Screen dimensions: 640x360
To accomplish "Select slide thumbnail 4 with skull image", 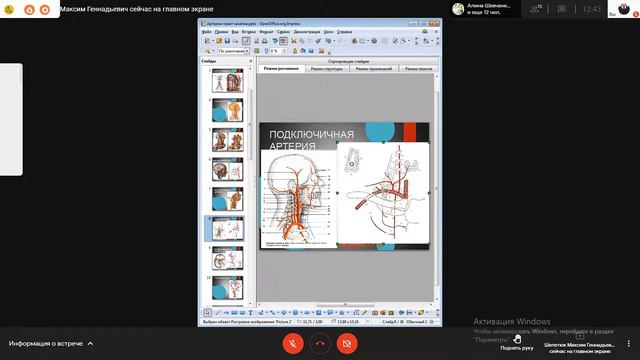I will tap(227, 110).
